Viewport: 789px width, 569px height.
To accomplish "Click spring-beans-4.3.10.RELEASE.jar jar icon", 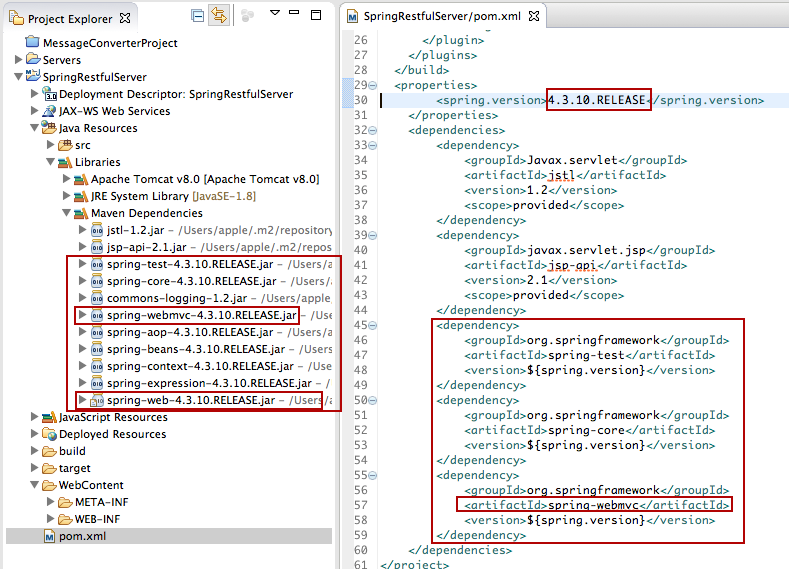I will coord(97,349).
